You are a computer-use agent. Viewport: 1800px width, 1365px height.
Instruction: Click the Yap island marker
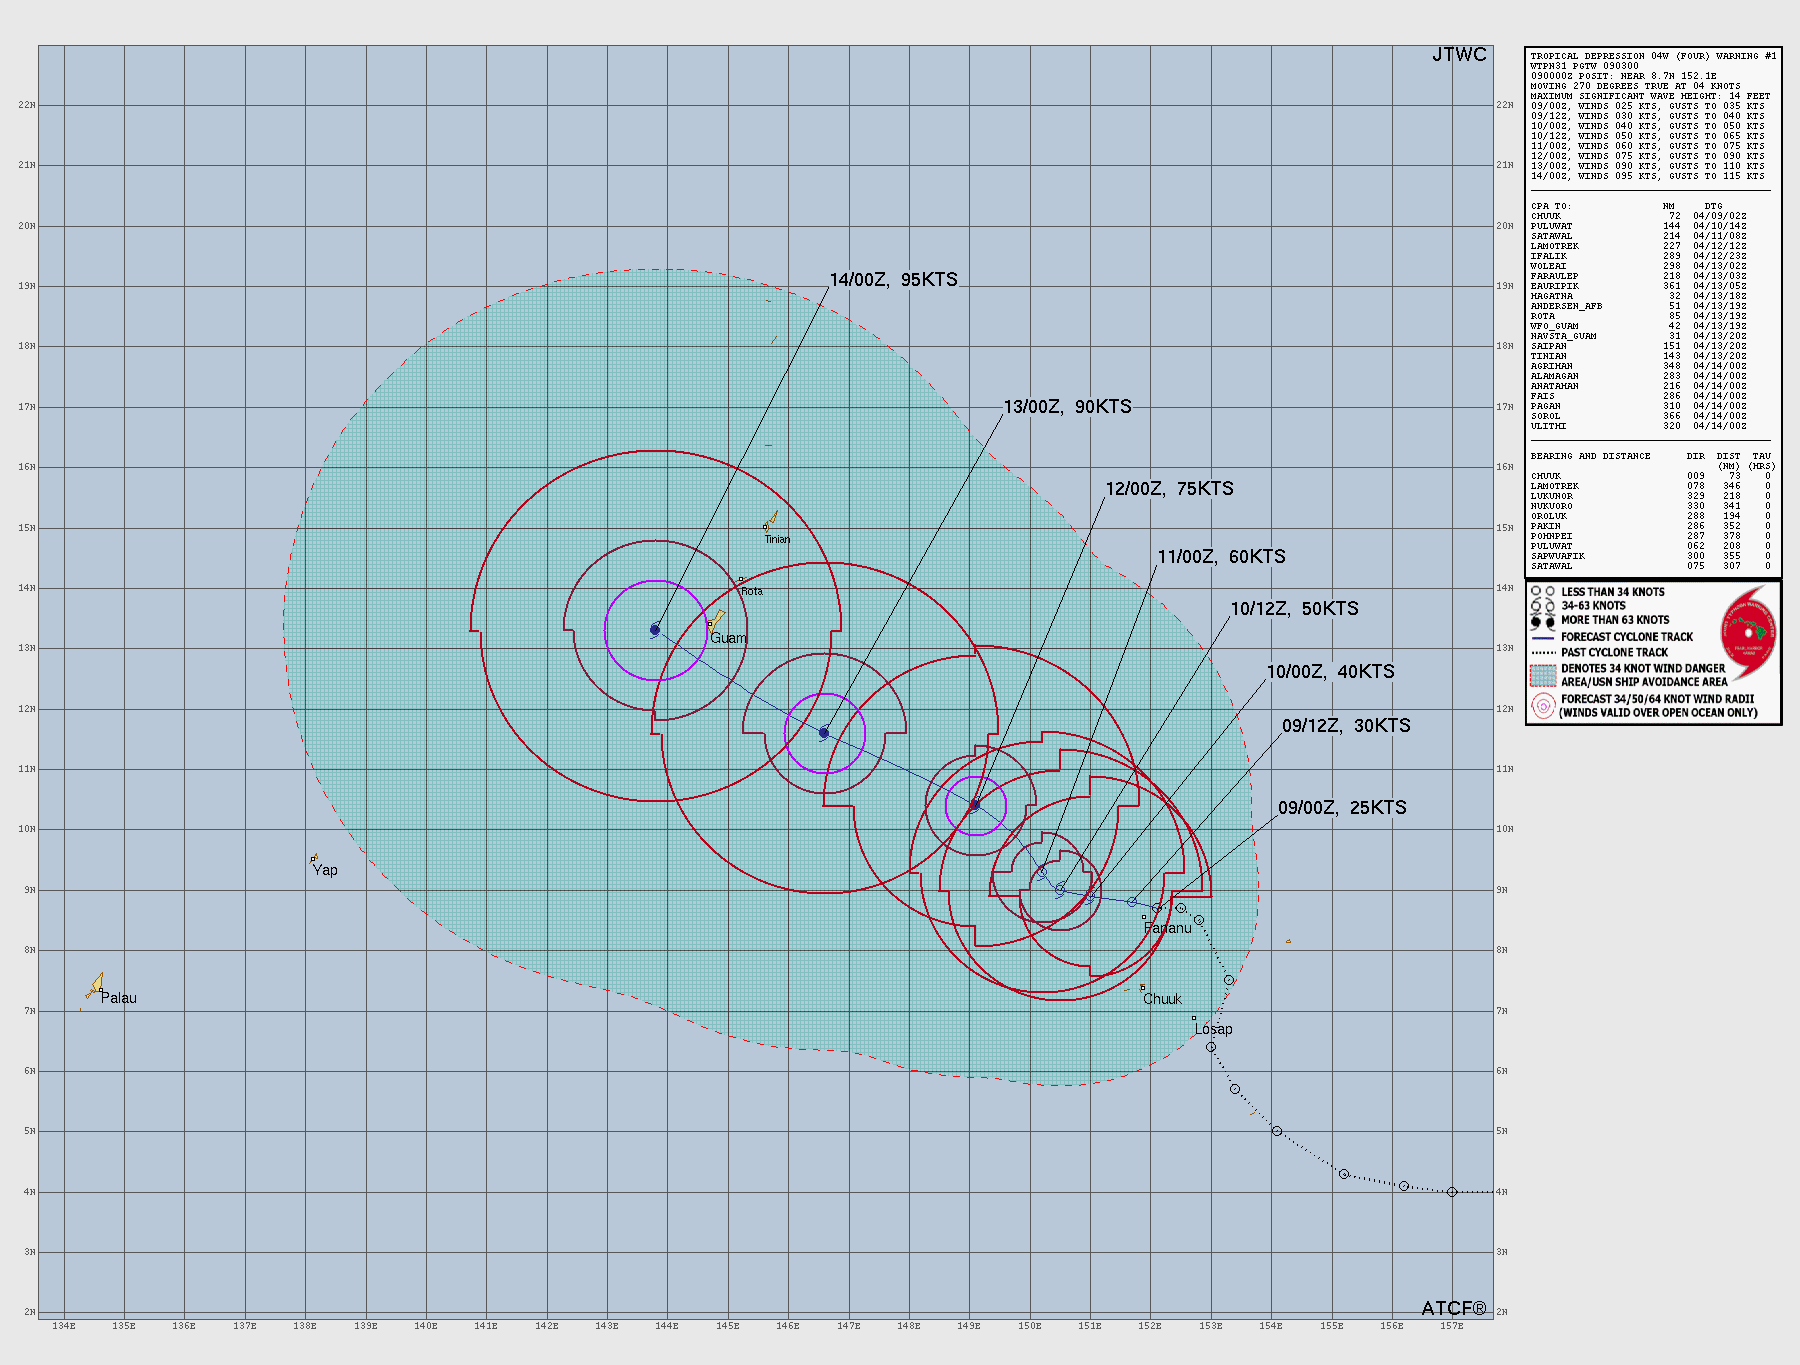coord(311,858)
